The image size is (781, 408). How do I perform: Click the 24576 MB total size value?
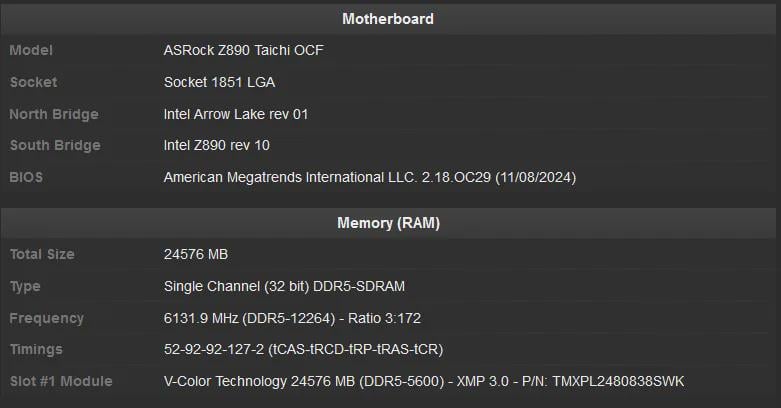196,254
